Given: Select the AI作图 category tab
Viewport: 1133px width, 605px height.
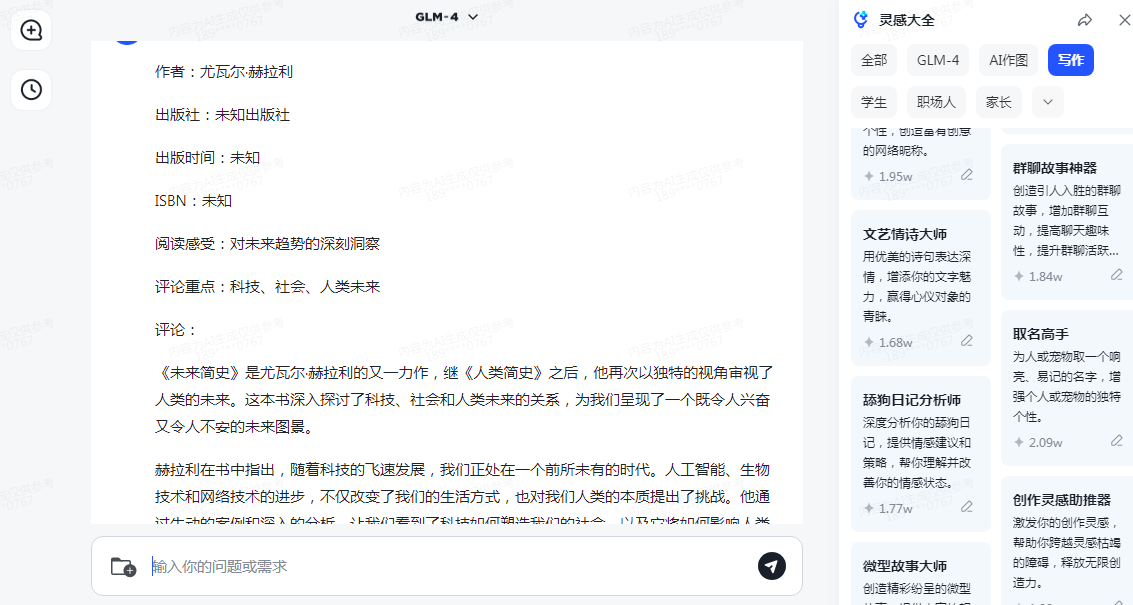Looking at the screenshot, I should (x=1008, y=60).
